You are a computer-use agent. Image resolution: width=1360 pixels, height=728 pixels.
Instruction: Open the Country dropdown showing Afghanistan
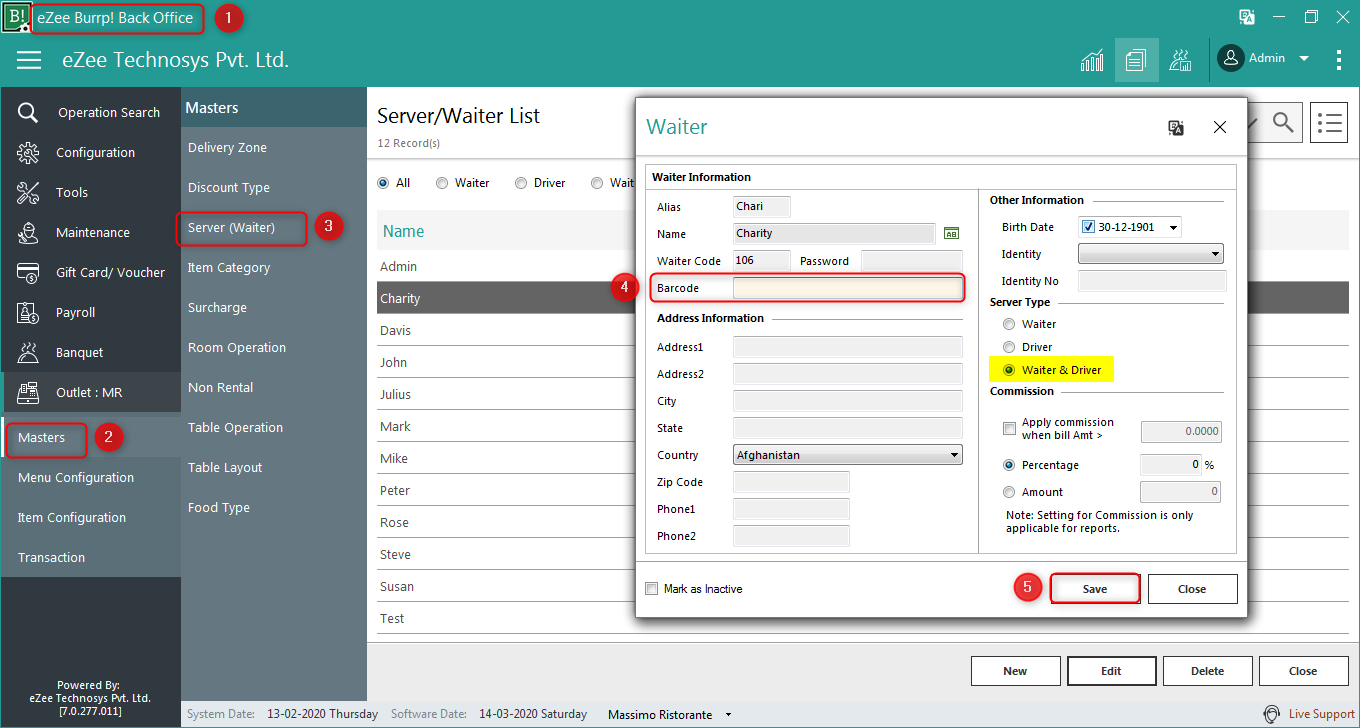(848, 455)
